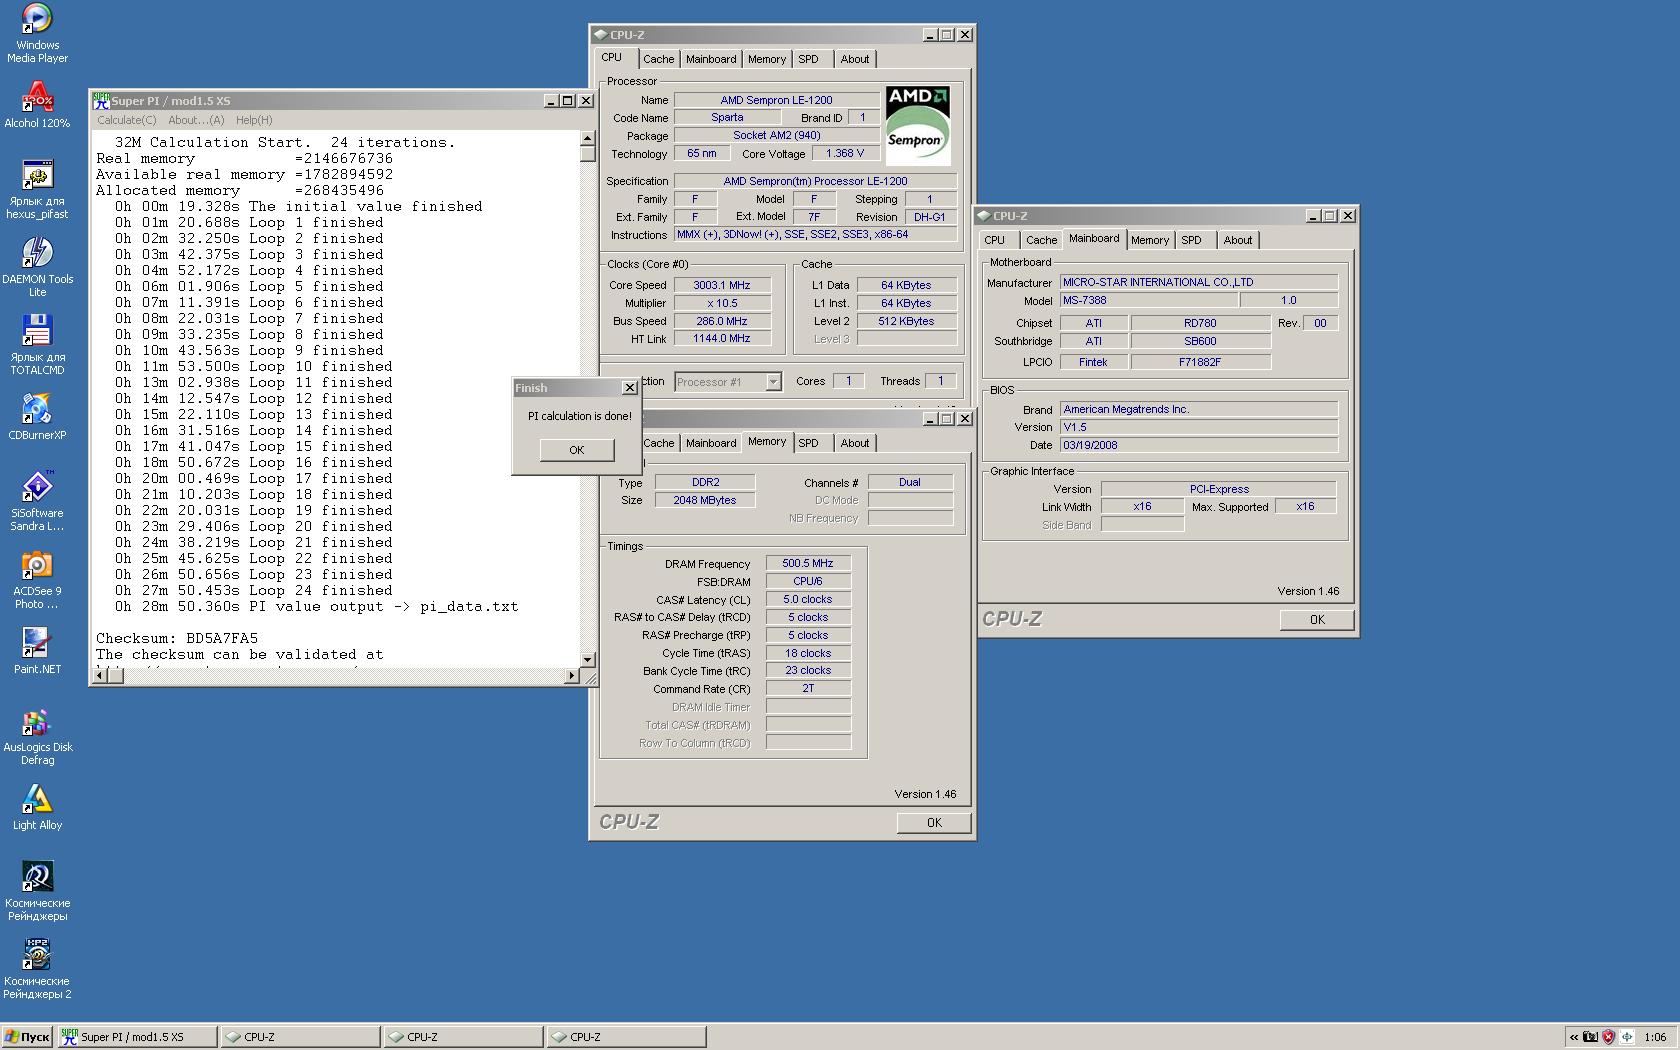
Task: Click the Finish dialog close button
Action: click(x=629, y=388)
